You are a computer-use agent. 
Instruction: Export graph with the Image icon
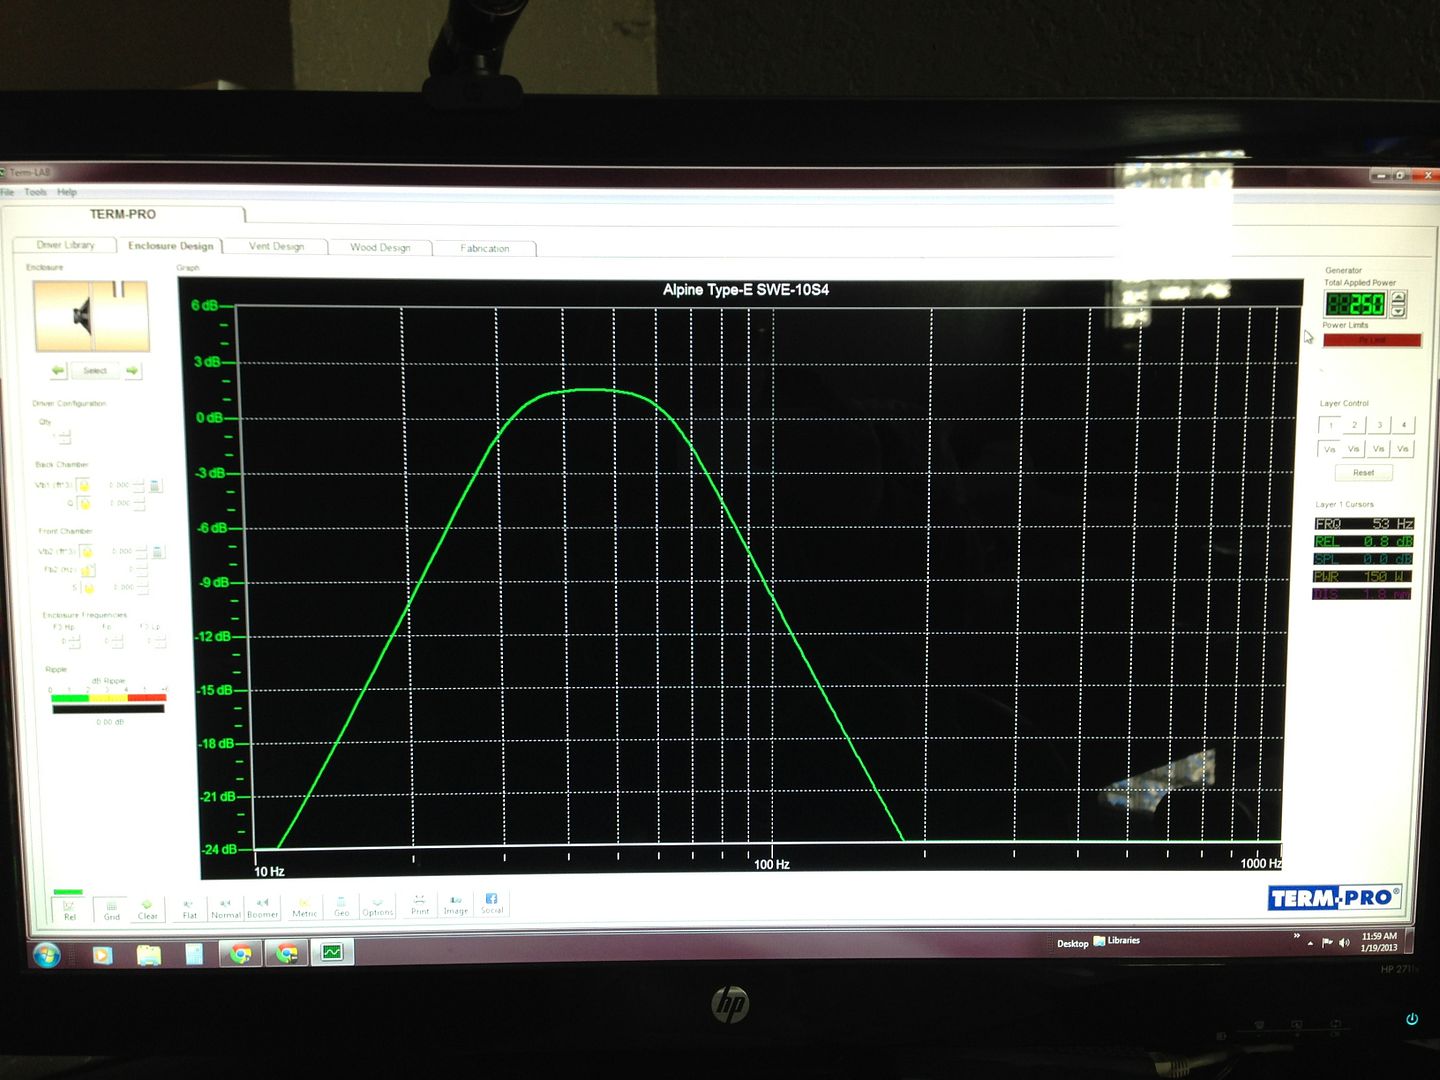pyautogui.click(x=456, y=906)
